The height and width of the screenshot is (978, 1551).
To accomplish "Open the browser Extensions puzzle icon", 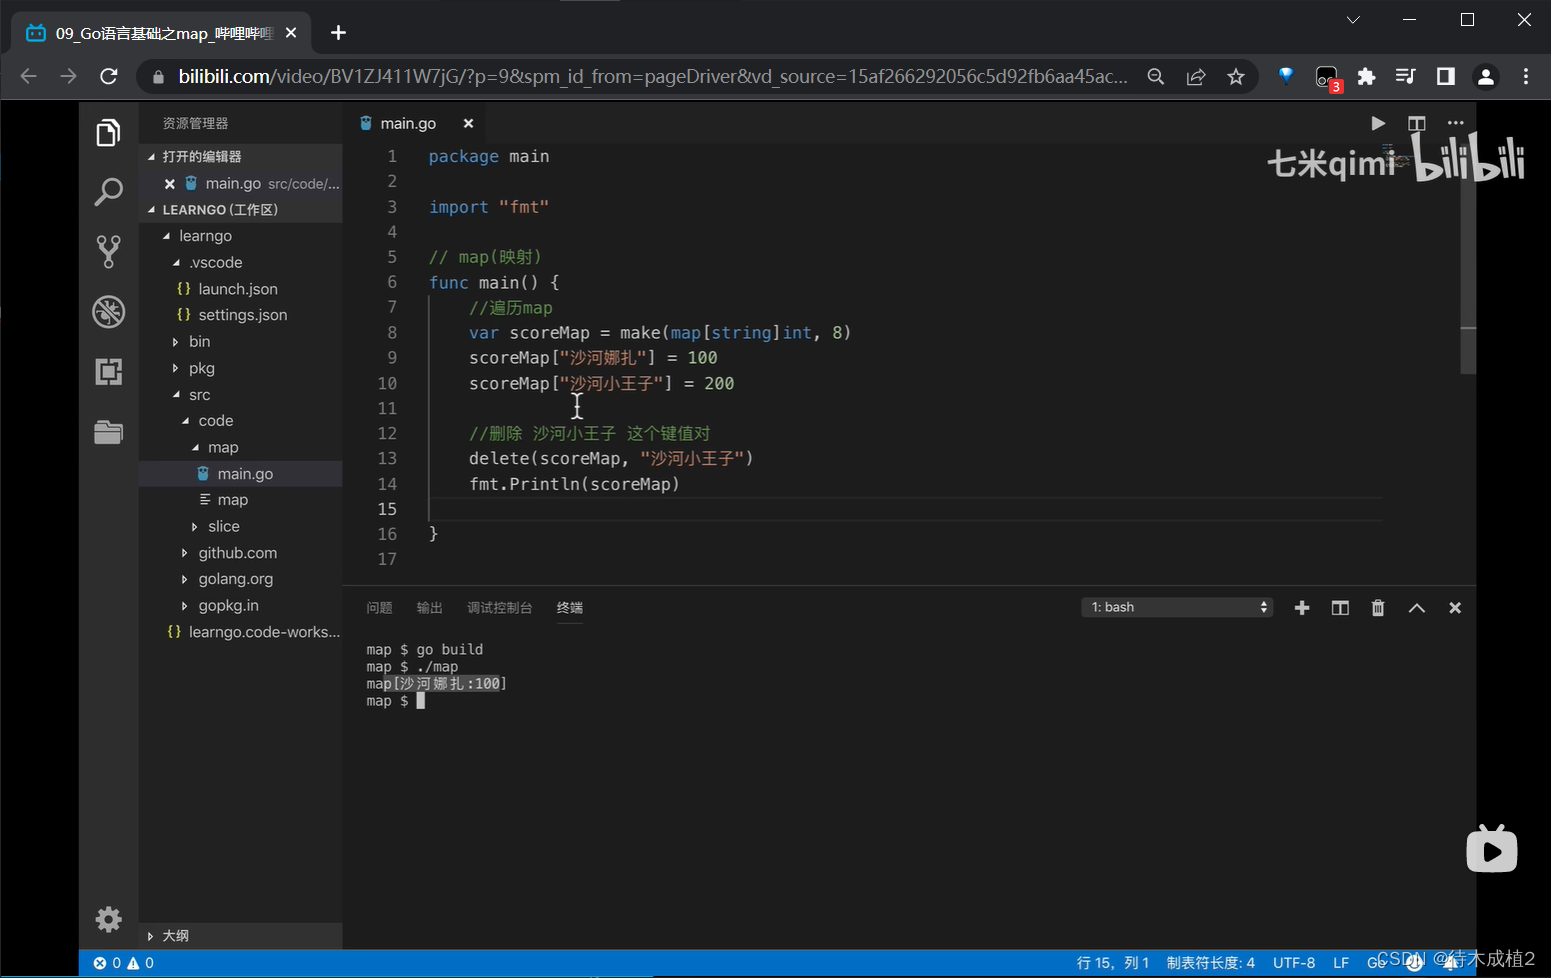I will coord(1366,77).
